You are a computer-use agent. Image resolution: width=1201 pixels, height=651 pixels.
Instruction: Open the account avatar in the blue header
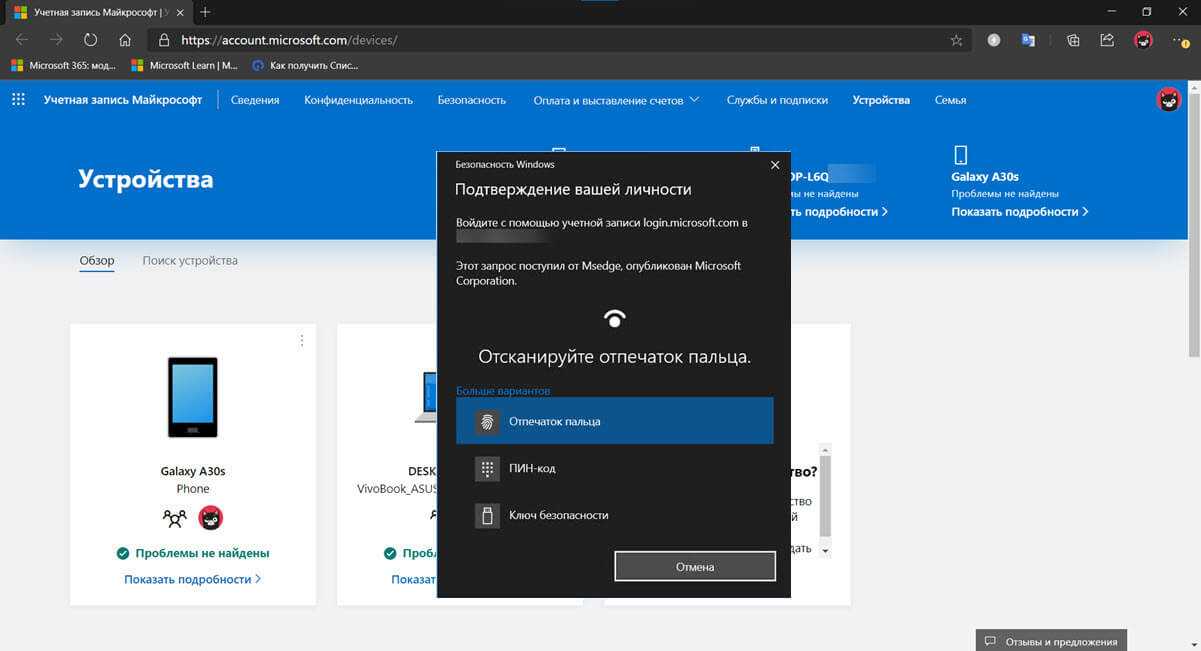click(1168, 100)
